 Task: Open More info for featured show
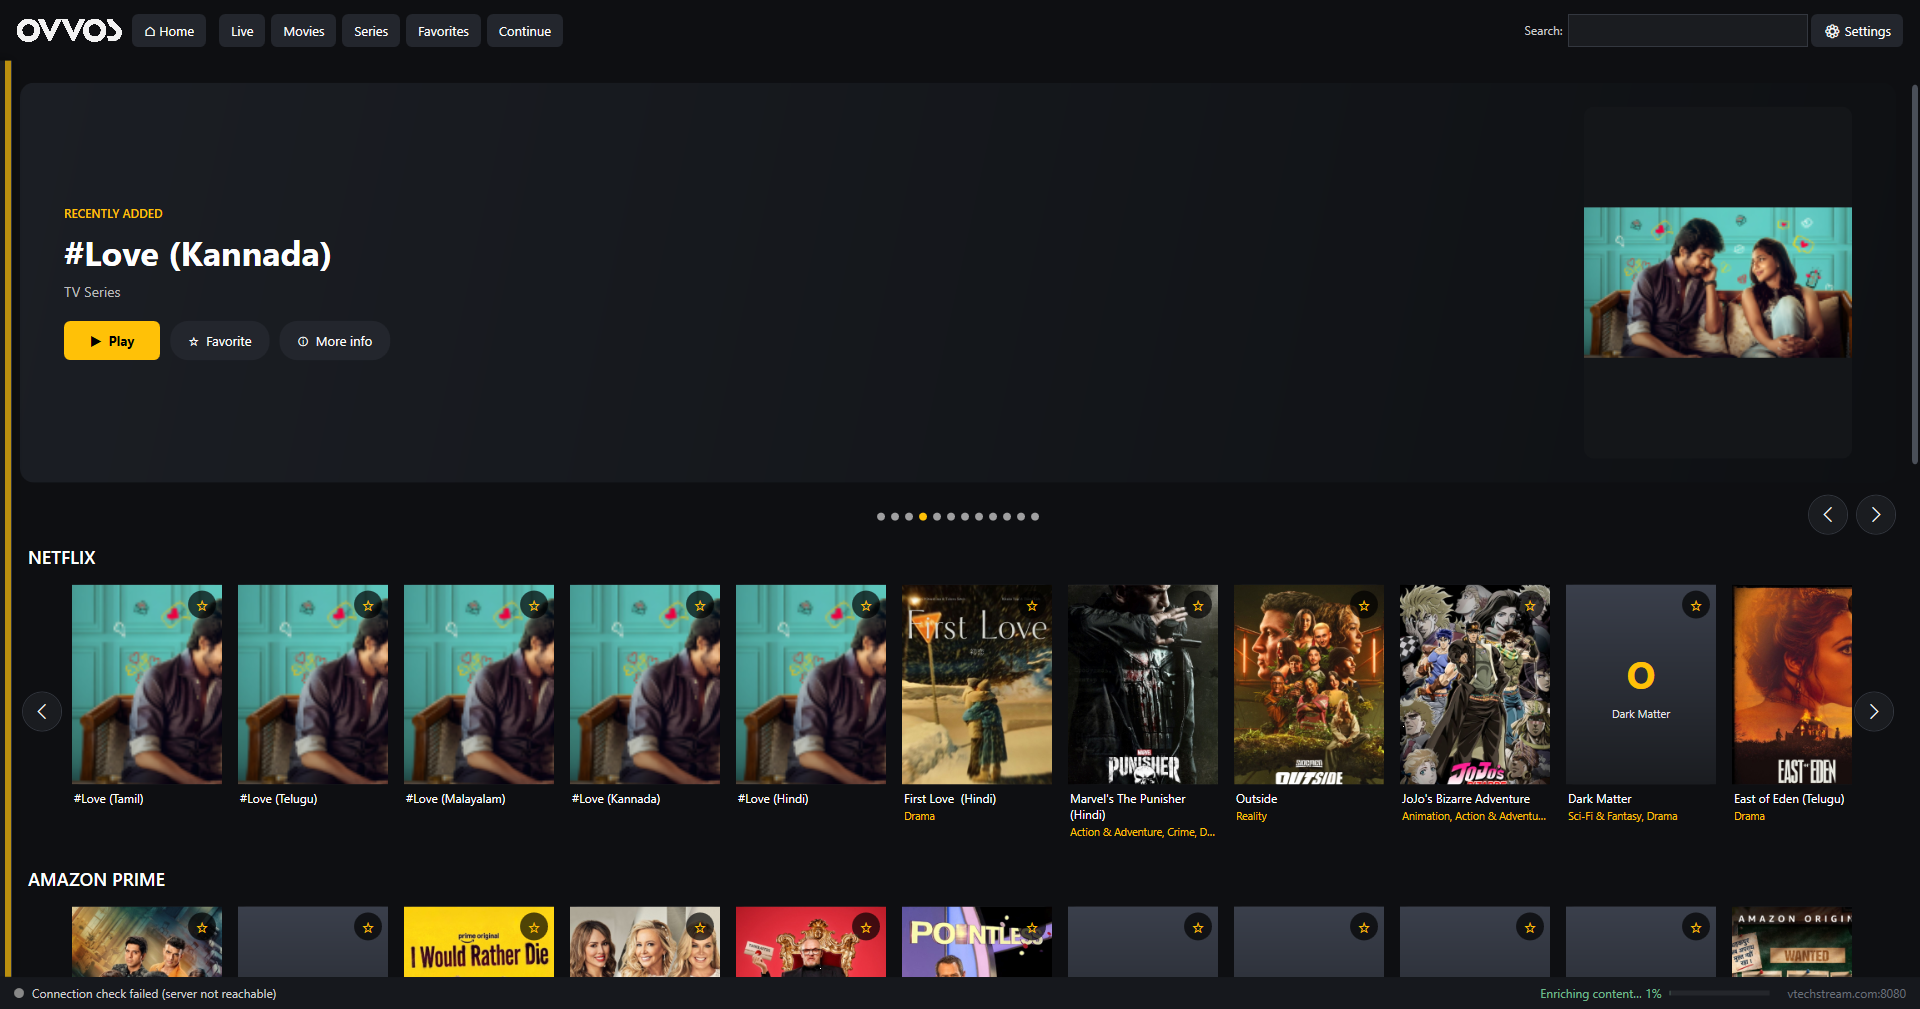[x=335, y=341]
